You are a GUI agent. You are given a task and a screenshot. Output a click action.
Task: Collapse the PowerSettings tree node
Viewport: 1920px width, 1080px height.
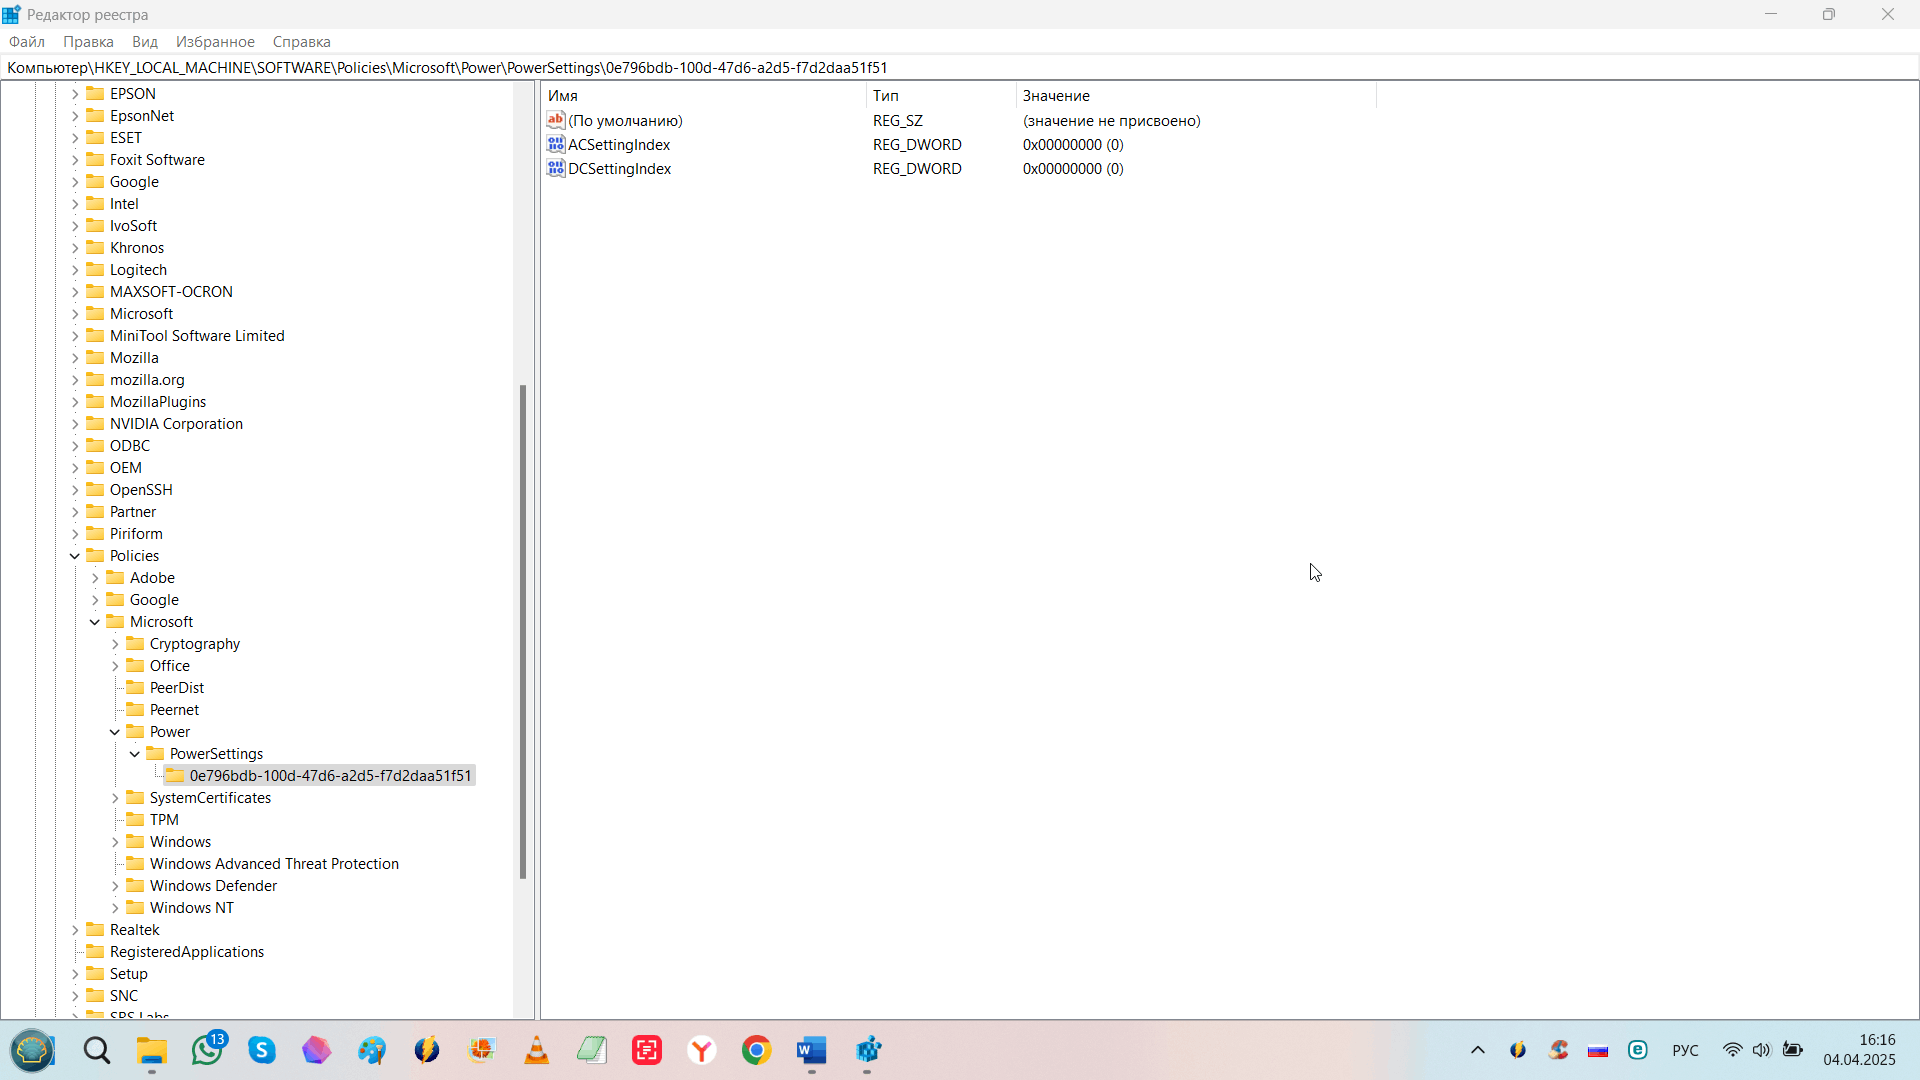coord(135,754)
